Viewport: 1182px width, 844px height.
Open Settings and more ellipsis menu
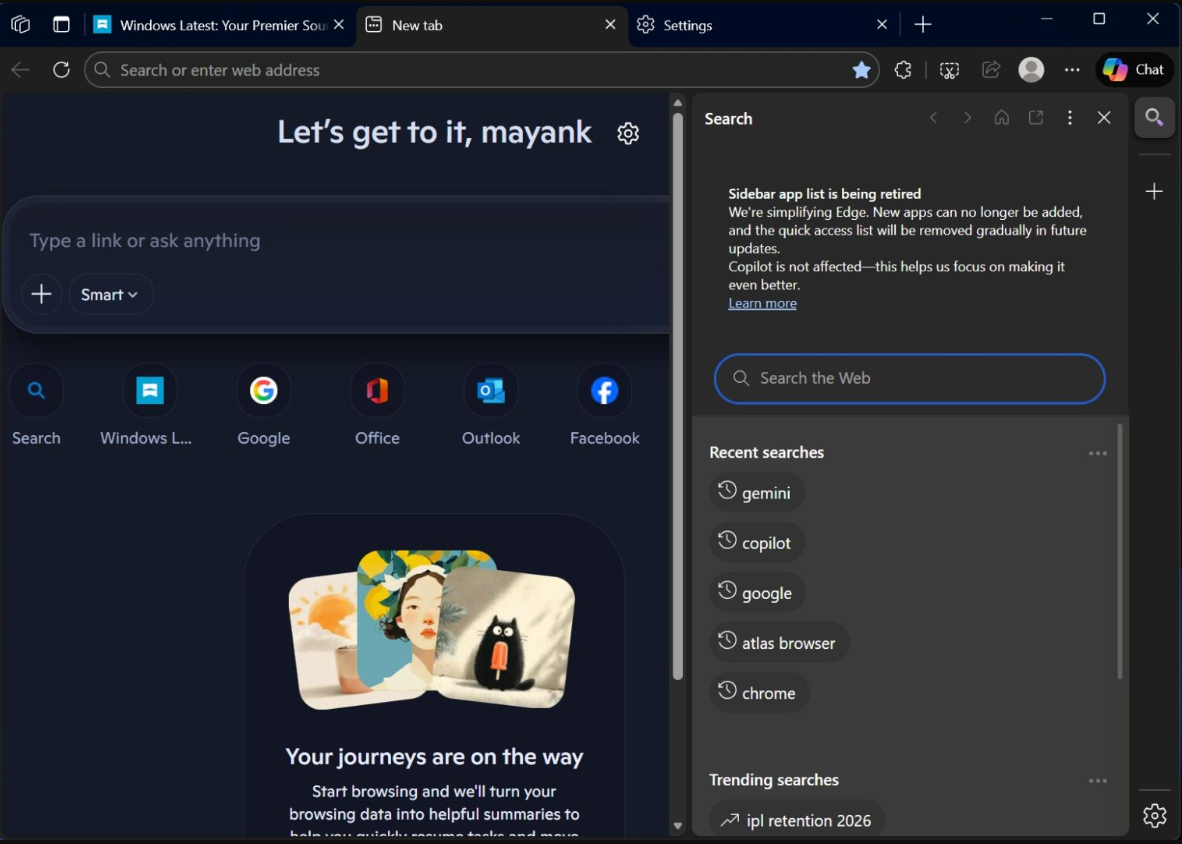1072,70
